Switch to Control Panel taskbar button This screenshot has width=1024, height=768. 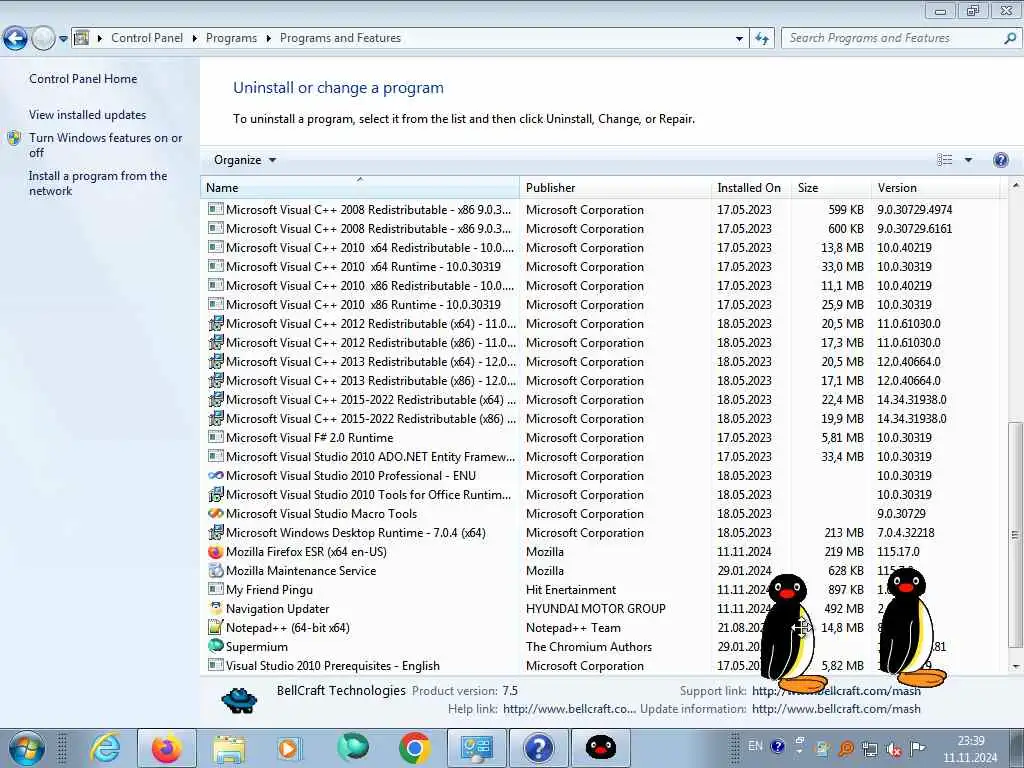(x=476, y=748)
